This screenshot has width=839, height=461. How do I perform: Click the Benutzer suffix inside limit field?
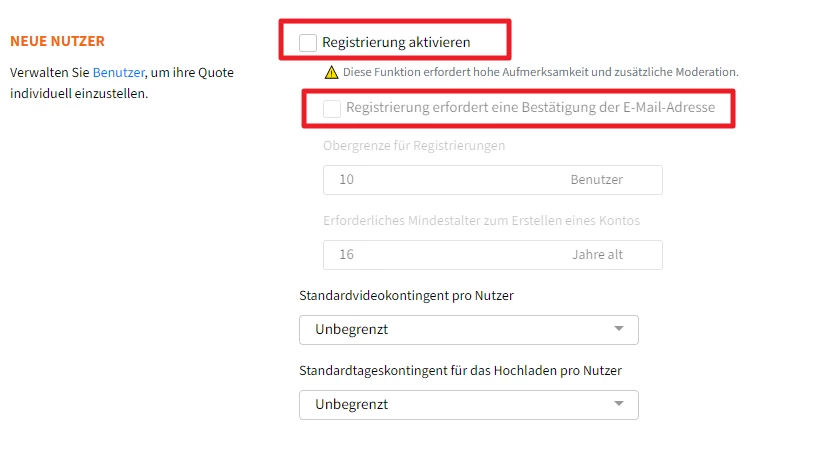(x=597, y=180)
